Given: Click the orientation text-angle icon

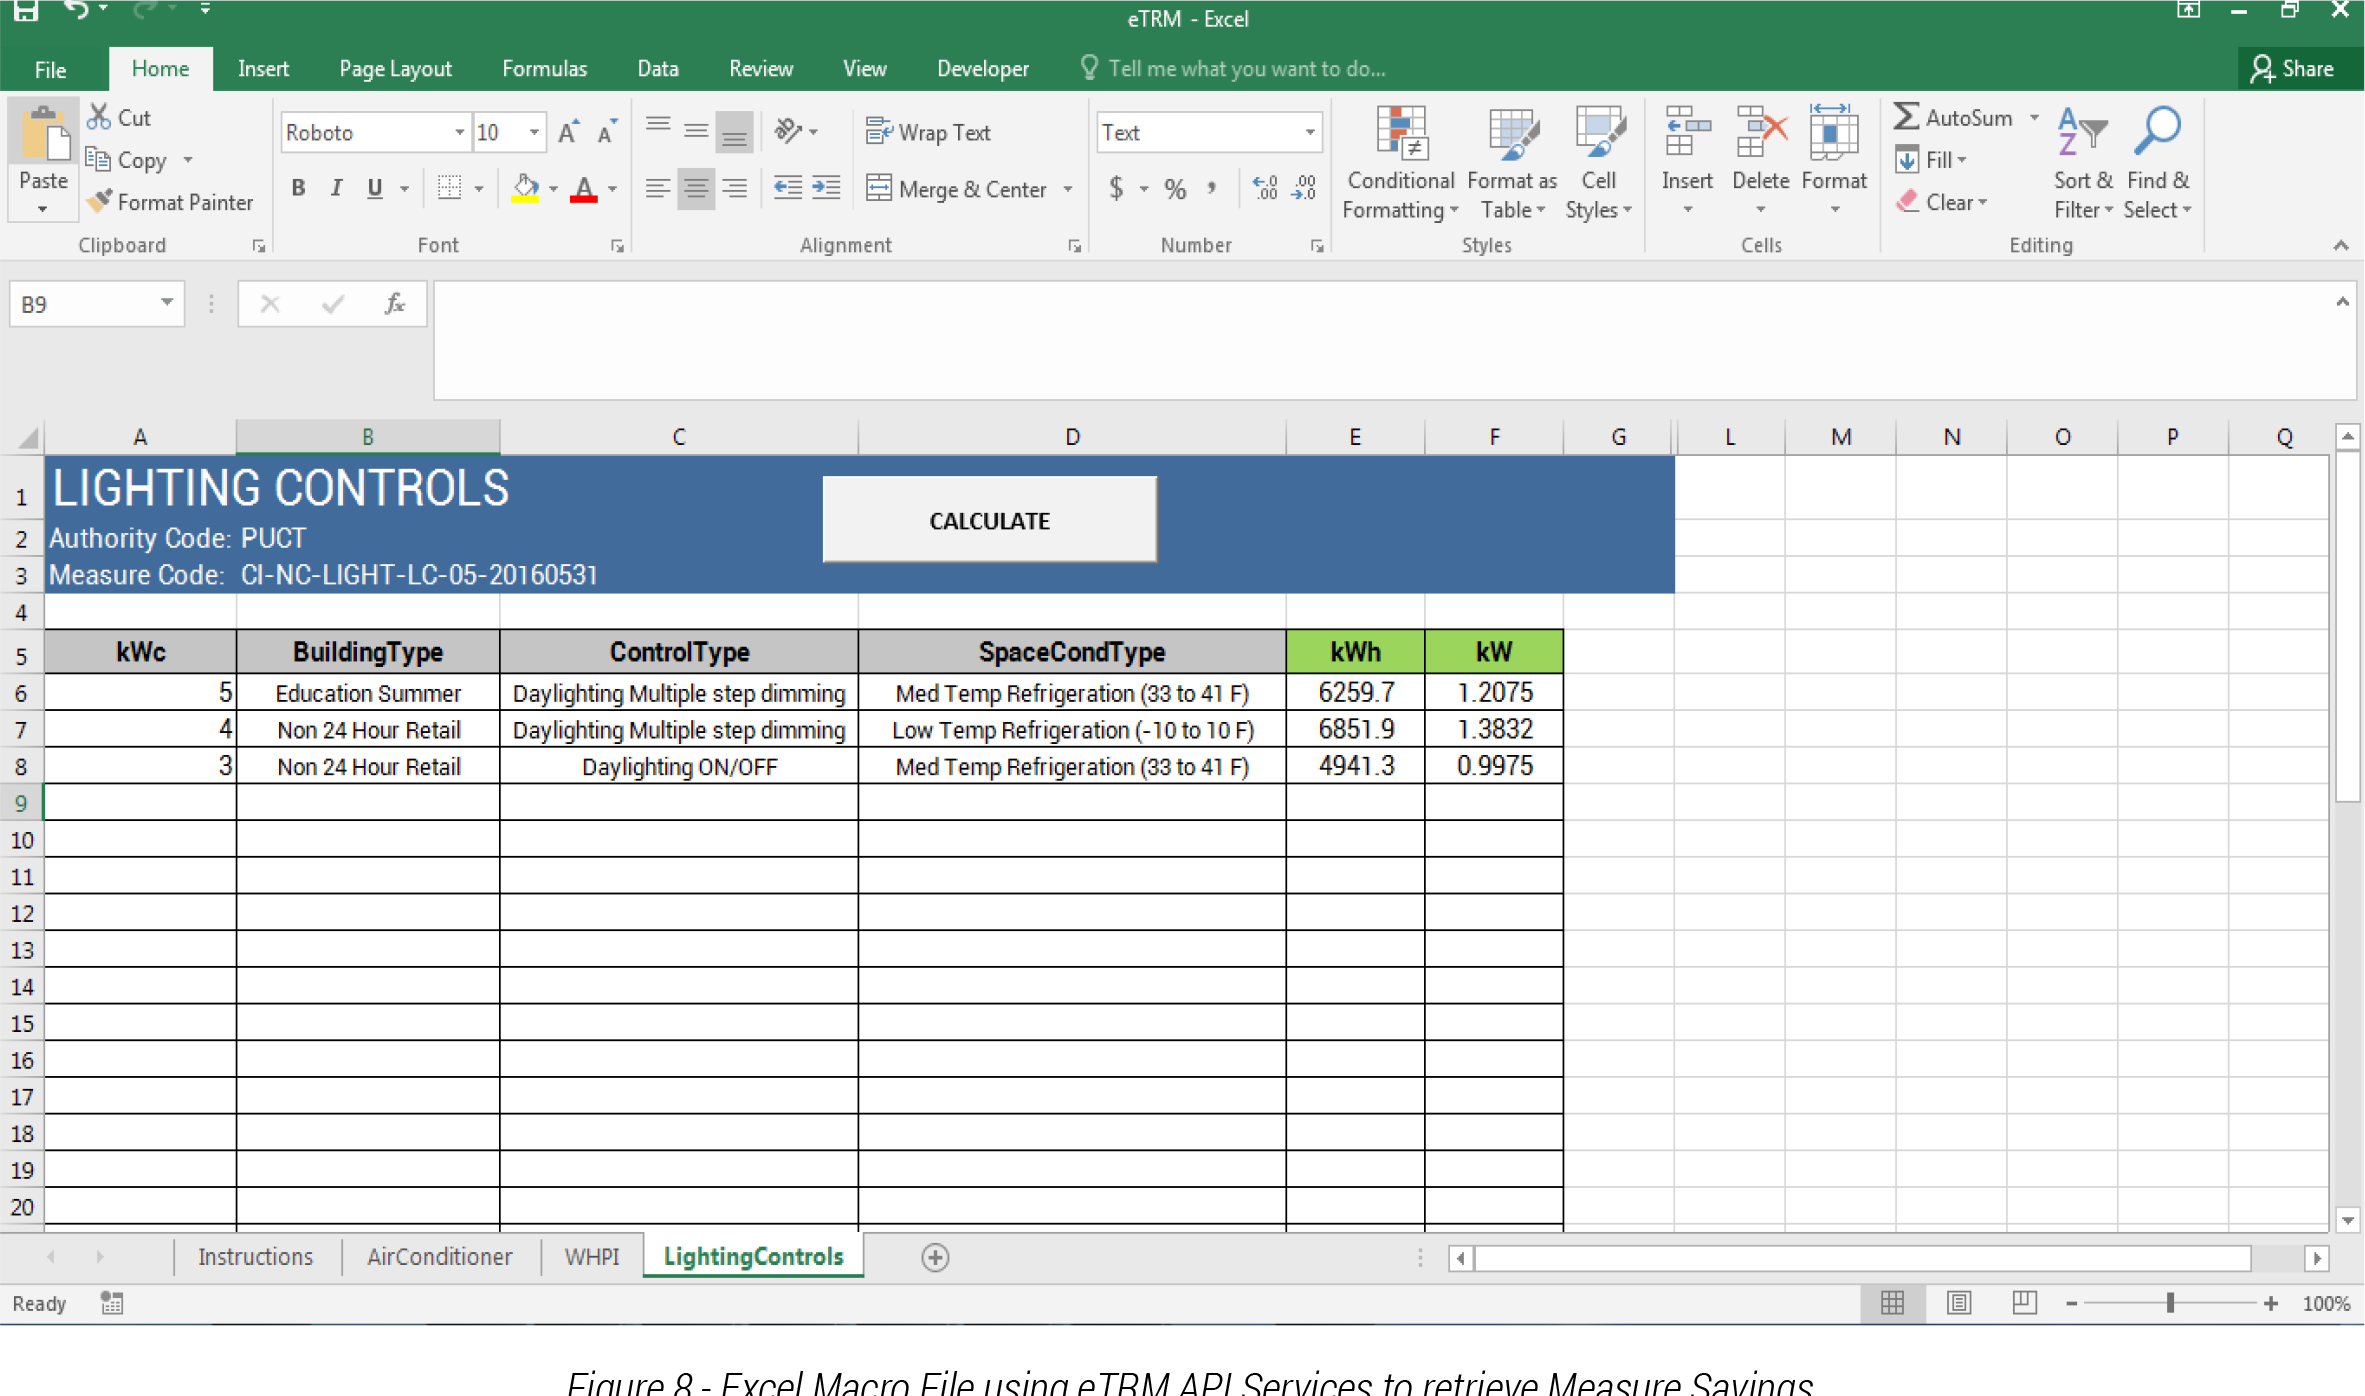Looking at the screenshot, I should (x=788, y=131).
